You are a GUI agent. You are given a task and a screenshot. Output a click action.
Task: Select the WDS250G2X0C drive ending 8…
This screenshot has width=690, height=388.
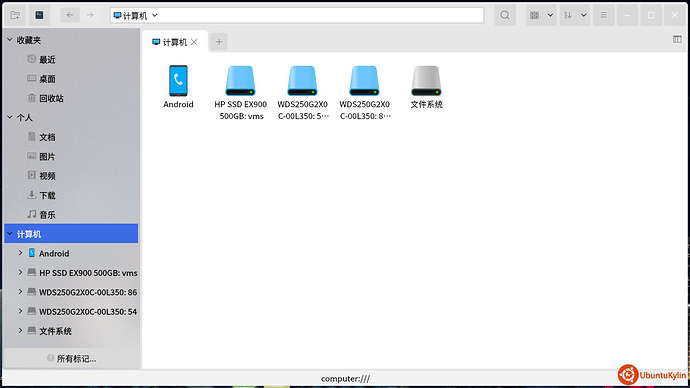pyautogui.click(x=364, y=81)
